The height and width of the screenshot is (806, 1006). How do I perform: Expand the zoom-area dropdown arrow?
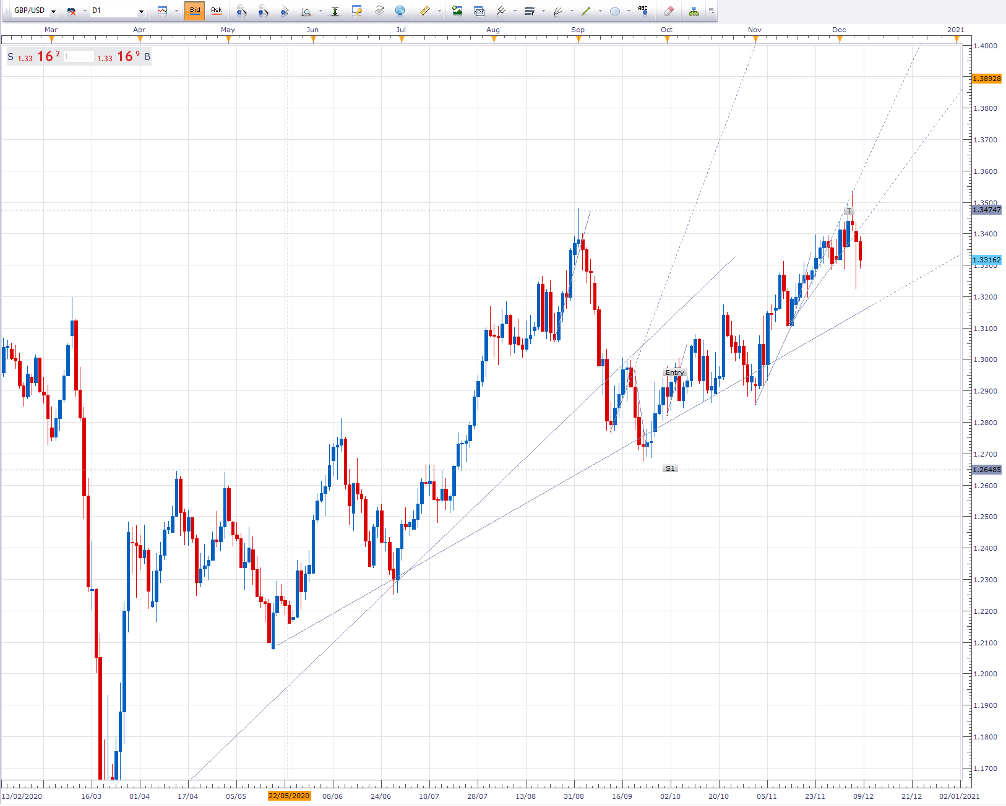click(320, 11)
